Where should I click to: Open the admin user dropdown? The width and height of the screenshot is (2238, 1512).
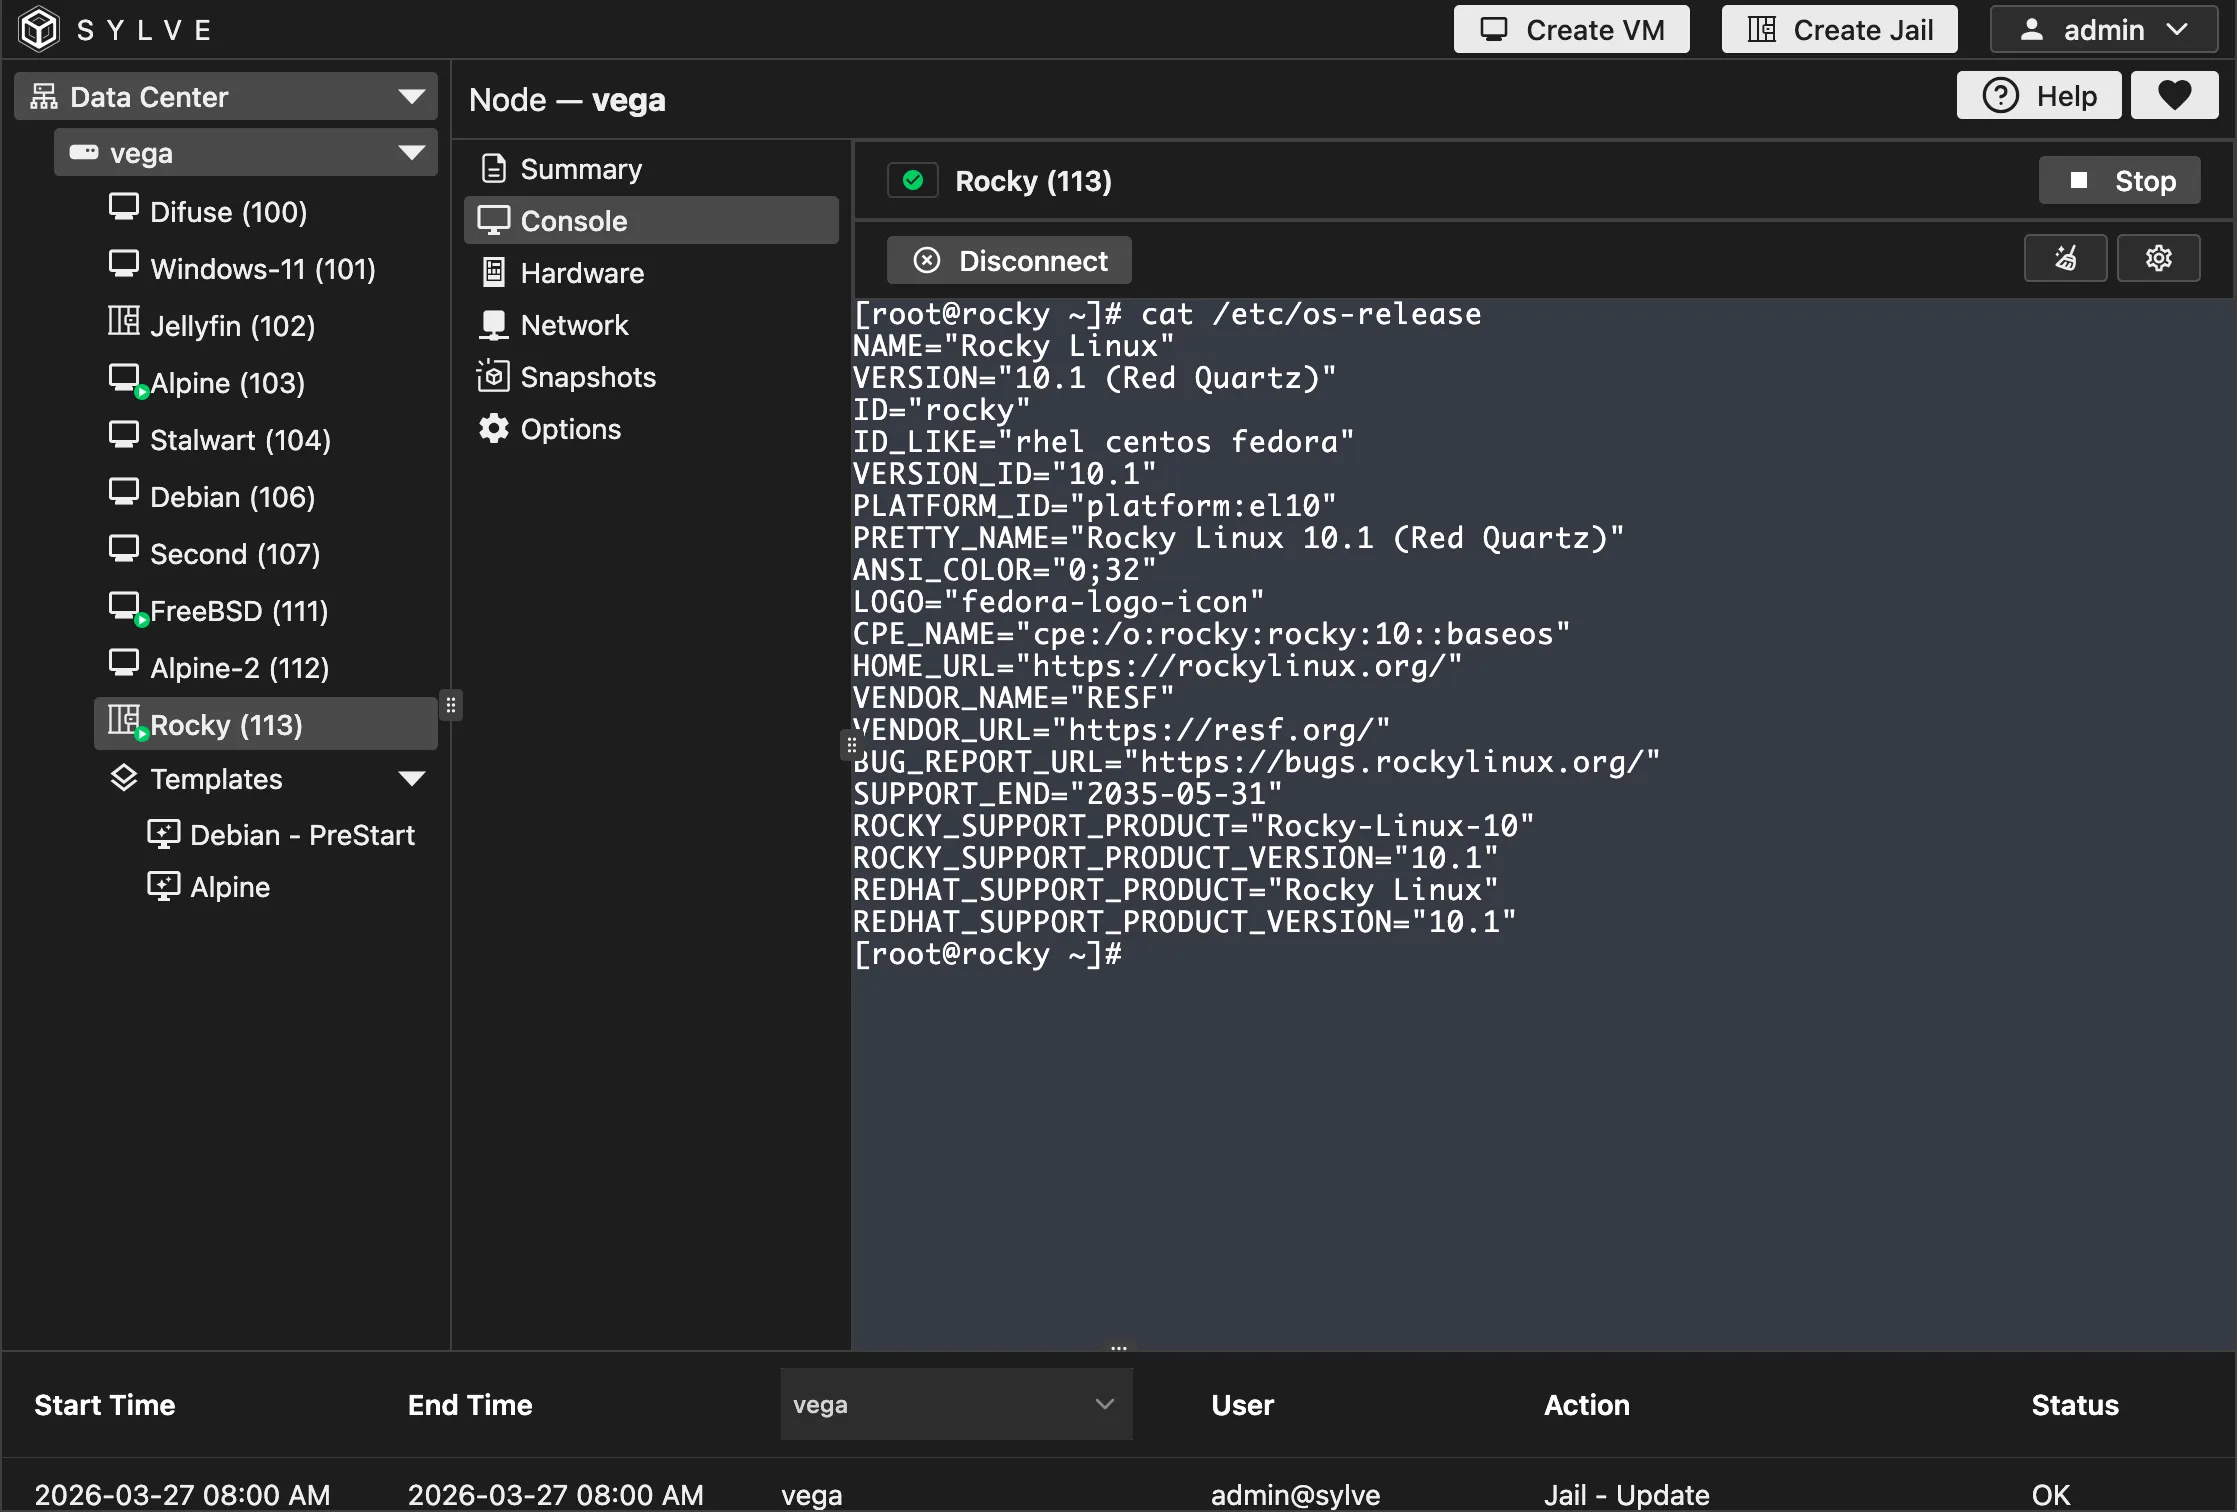coord(2104,30)
